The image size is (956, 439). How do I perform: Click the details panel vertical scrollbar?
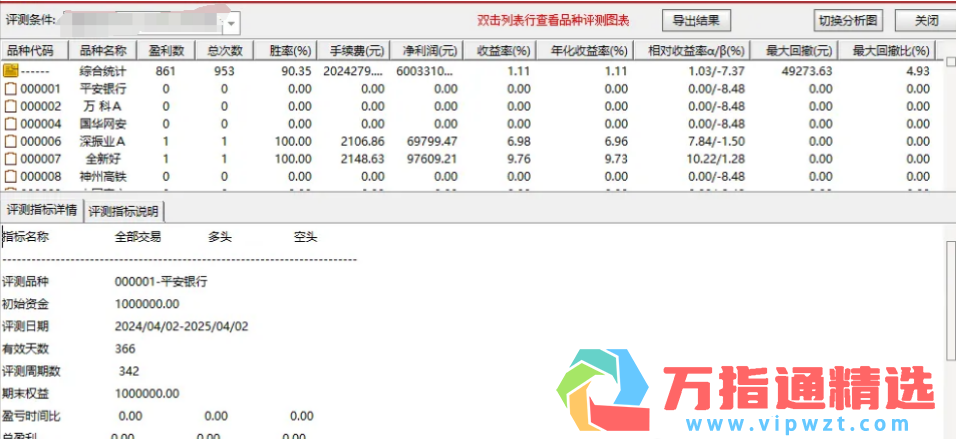(951, 300)
